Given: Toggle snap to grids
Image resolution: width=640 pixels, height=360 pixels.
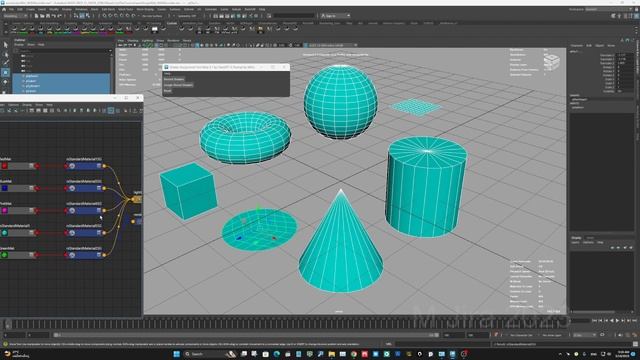Looking at the screenshot, I should click(x=105, y=16).
